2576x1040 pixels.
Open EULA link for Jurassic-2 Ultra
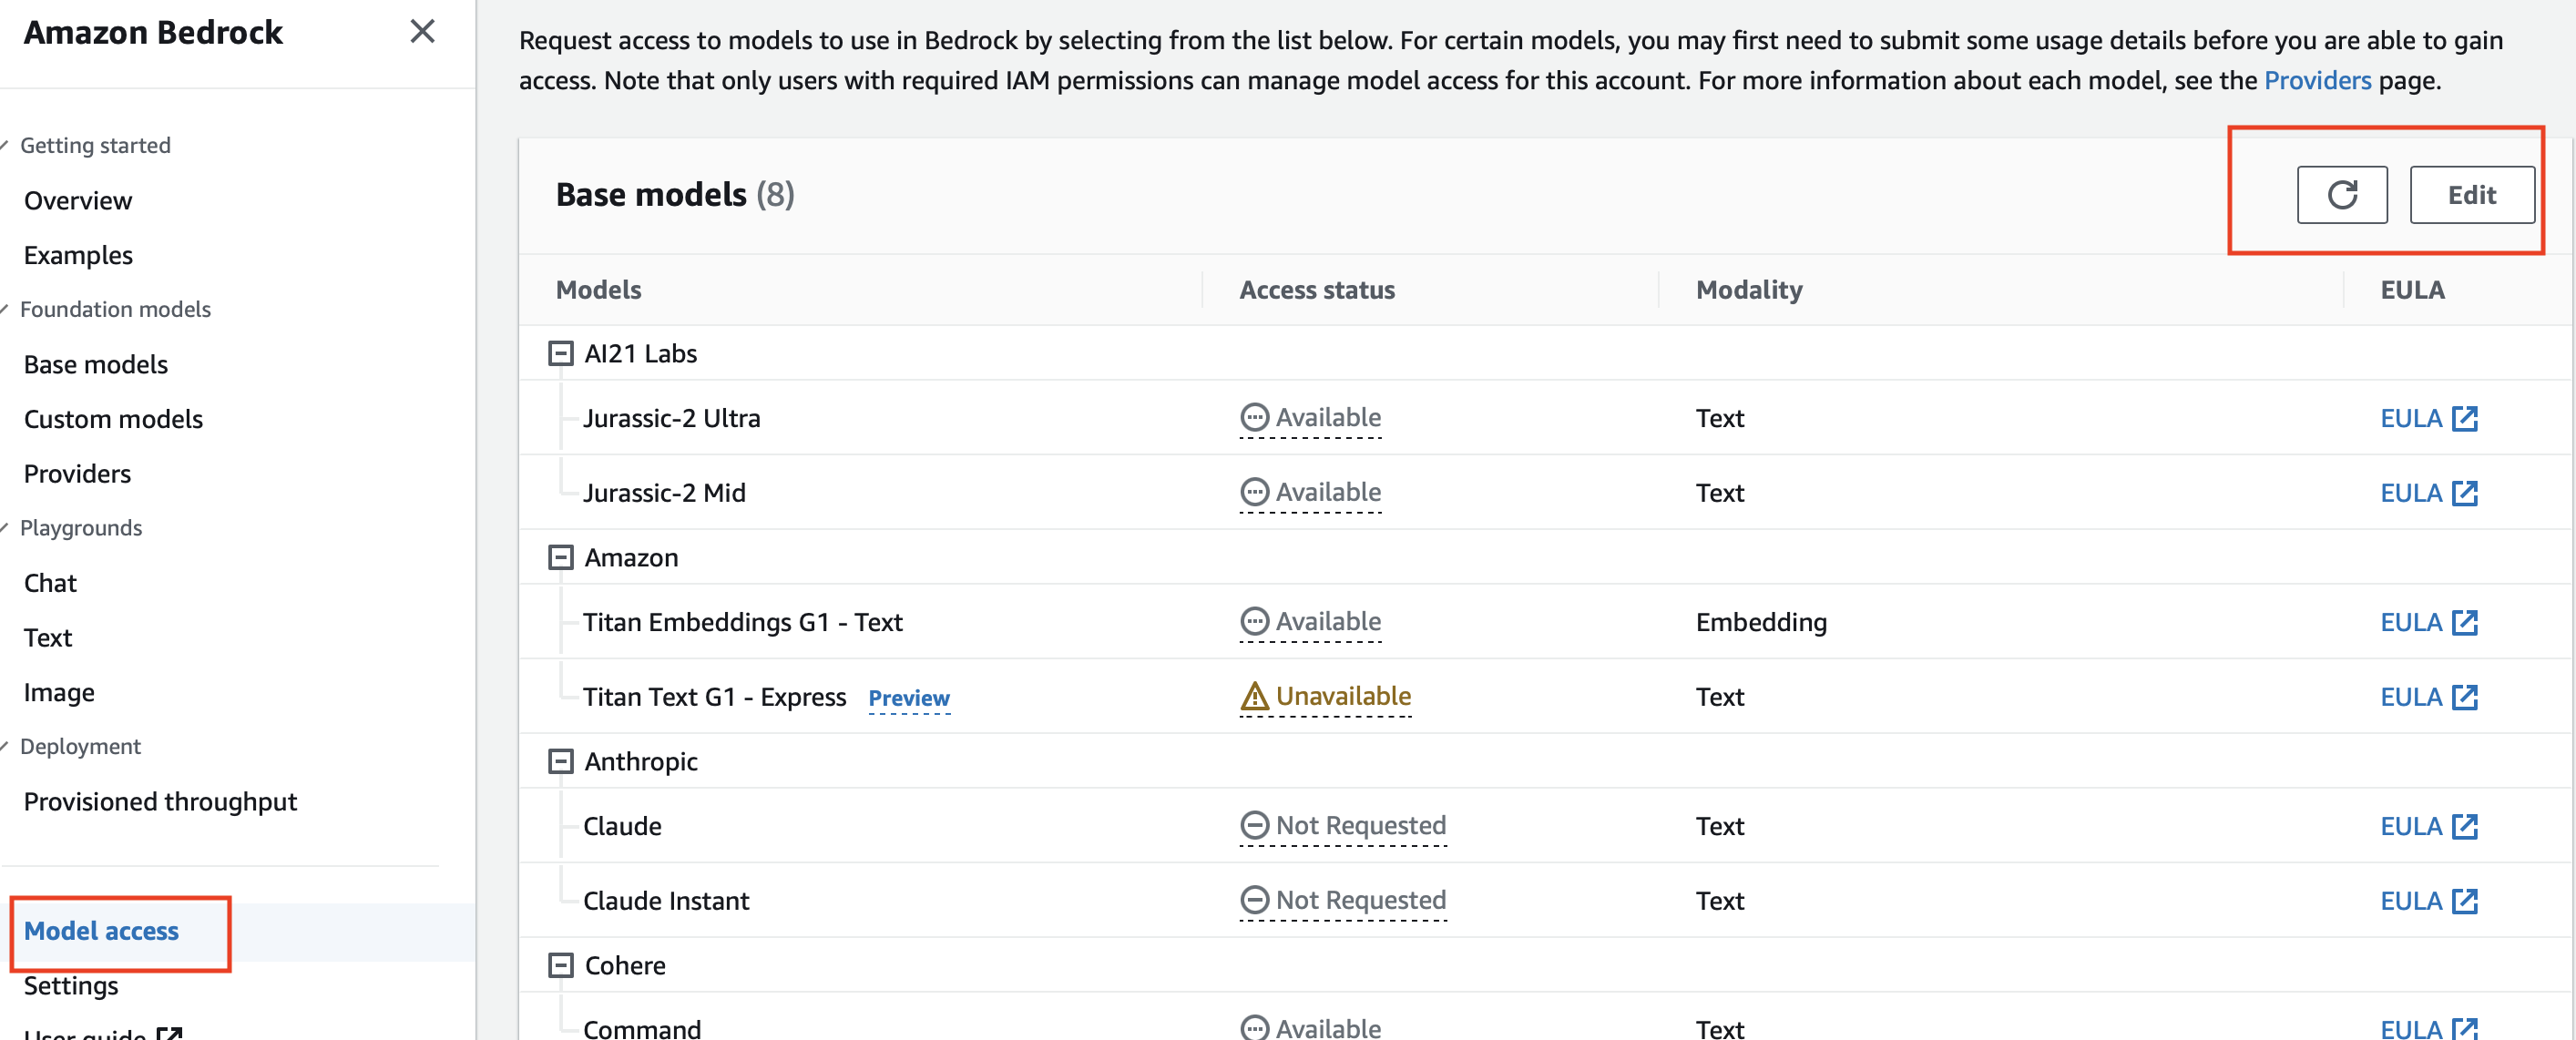(x=2428, y=418)
